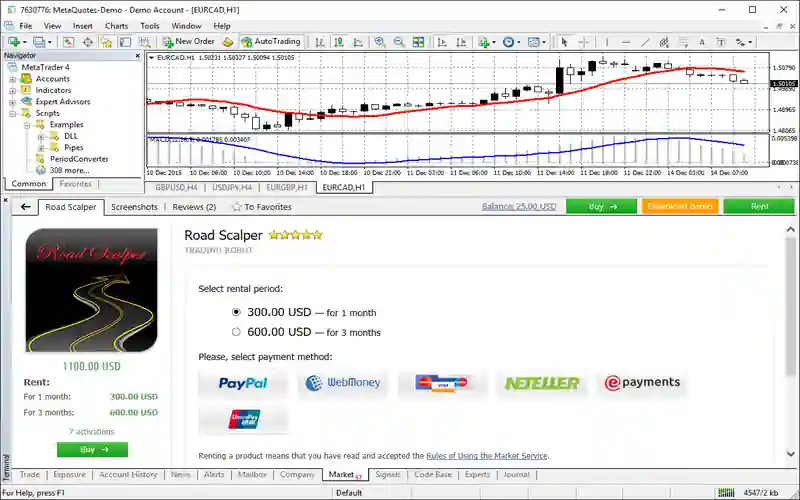Switch chart to bar chart mode
The width and height of the screenshot is (800, 500).
[320, 42]
